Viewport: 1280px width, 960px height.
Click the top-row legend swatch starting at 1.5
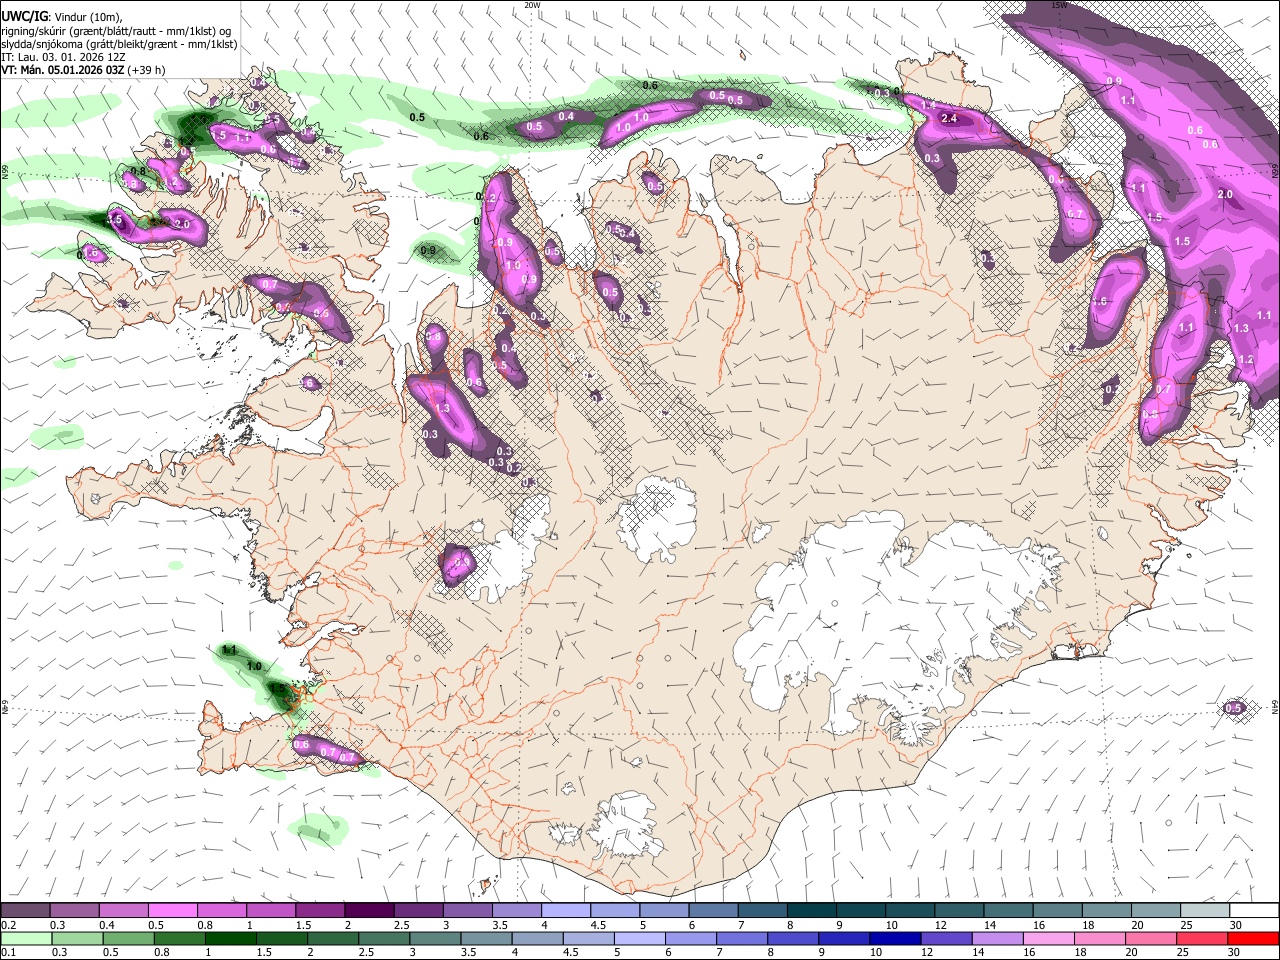coord(320,911)
